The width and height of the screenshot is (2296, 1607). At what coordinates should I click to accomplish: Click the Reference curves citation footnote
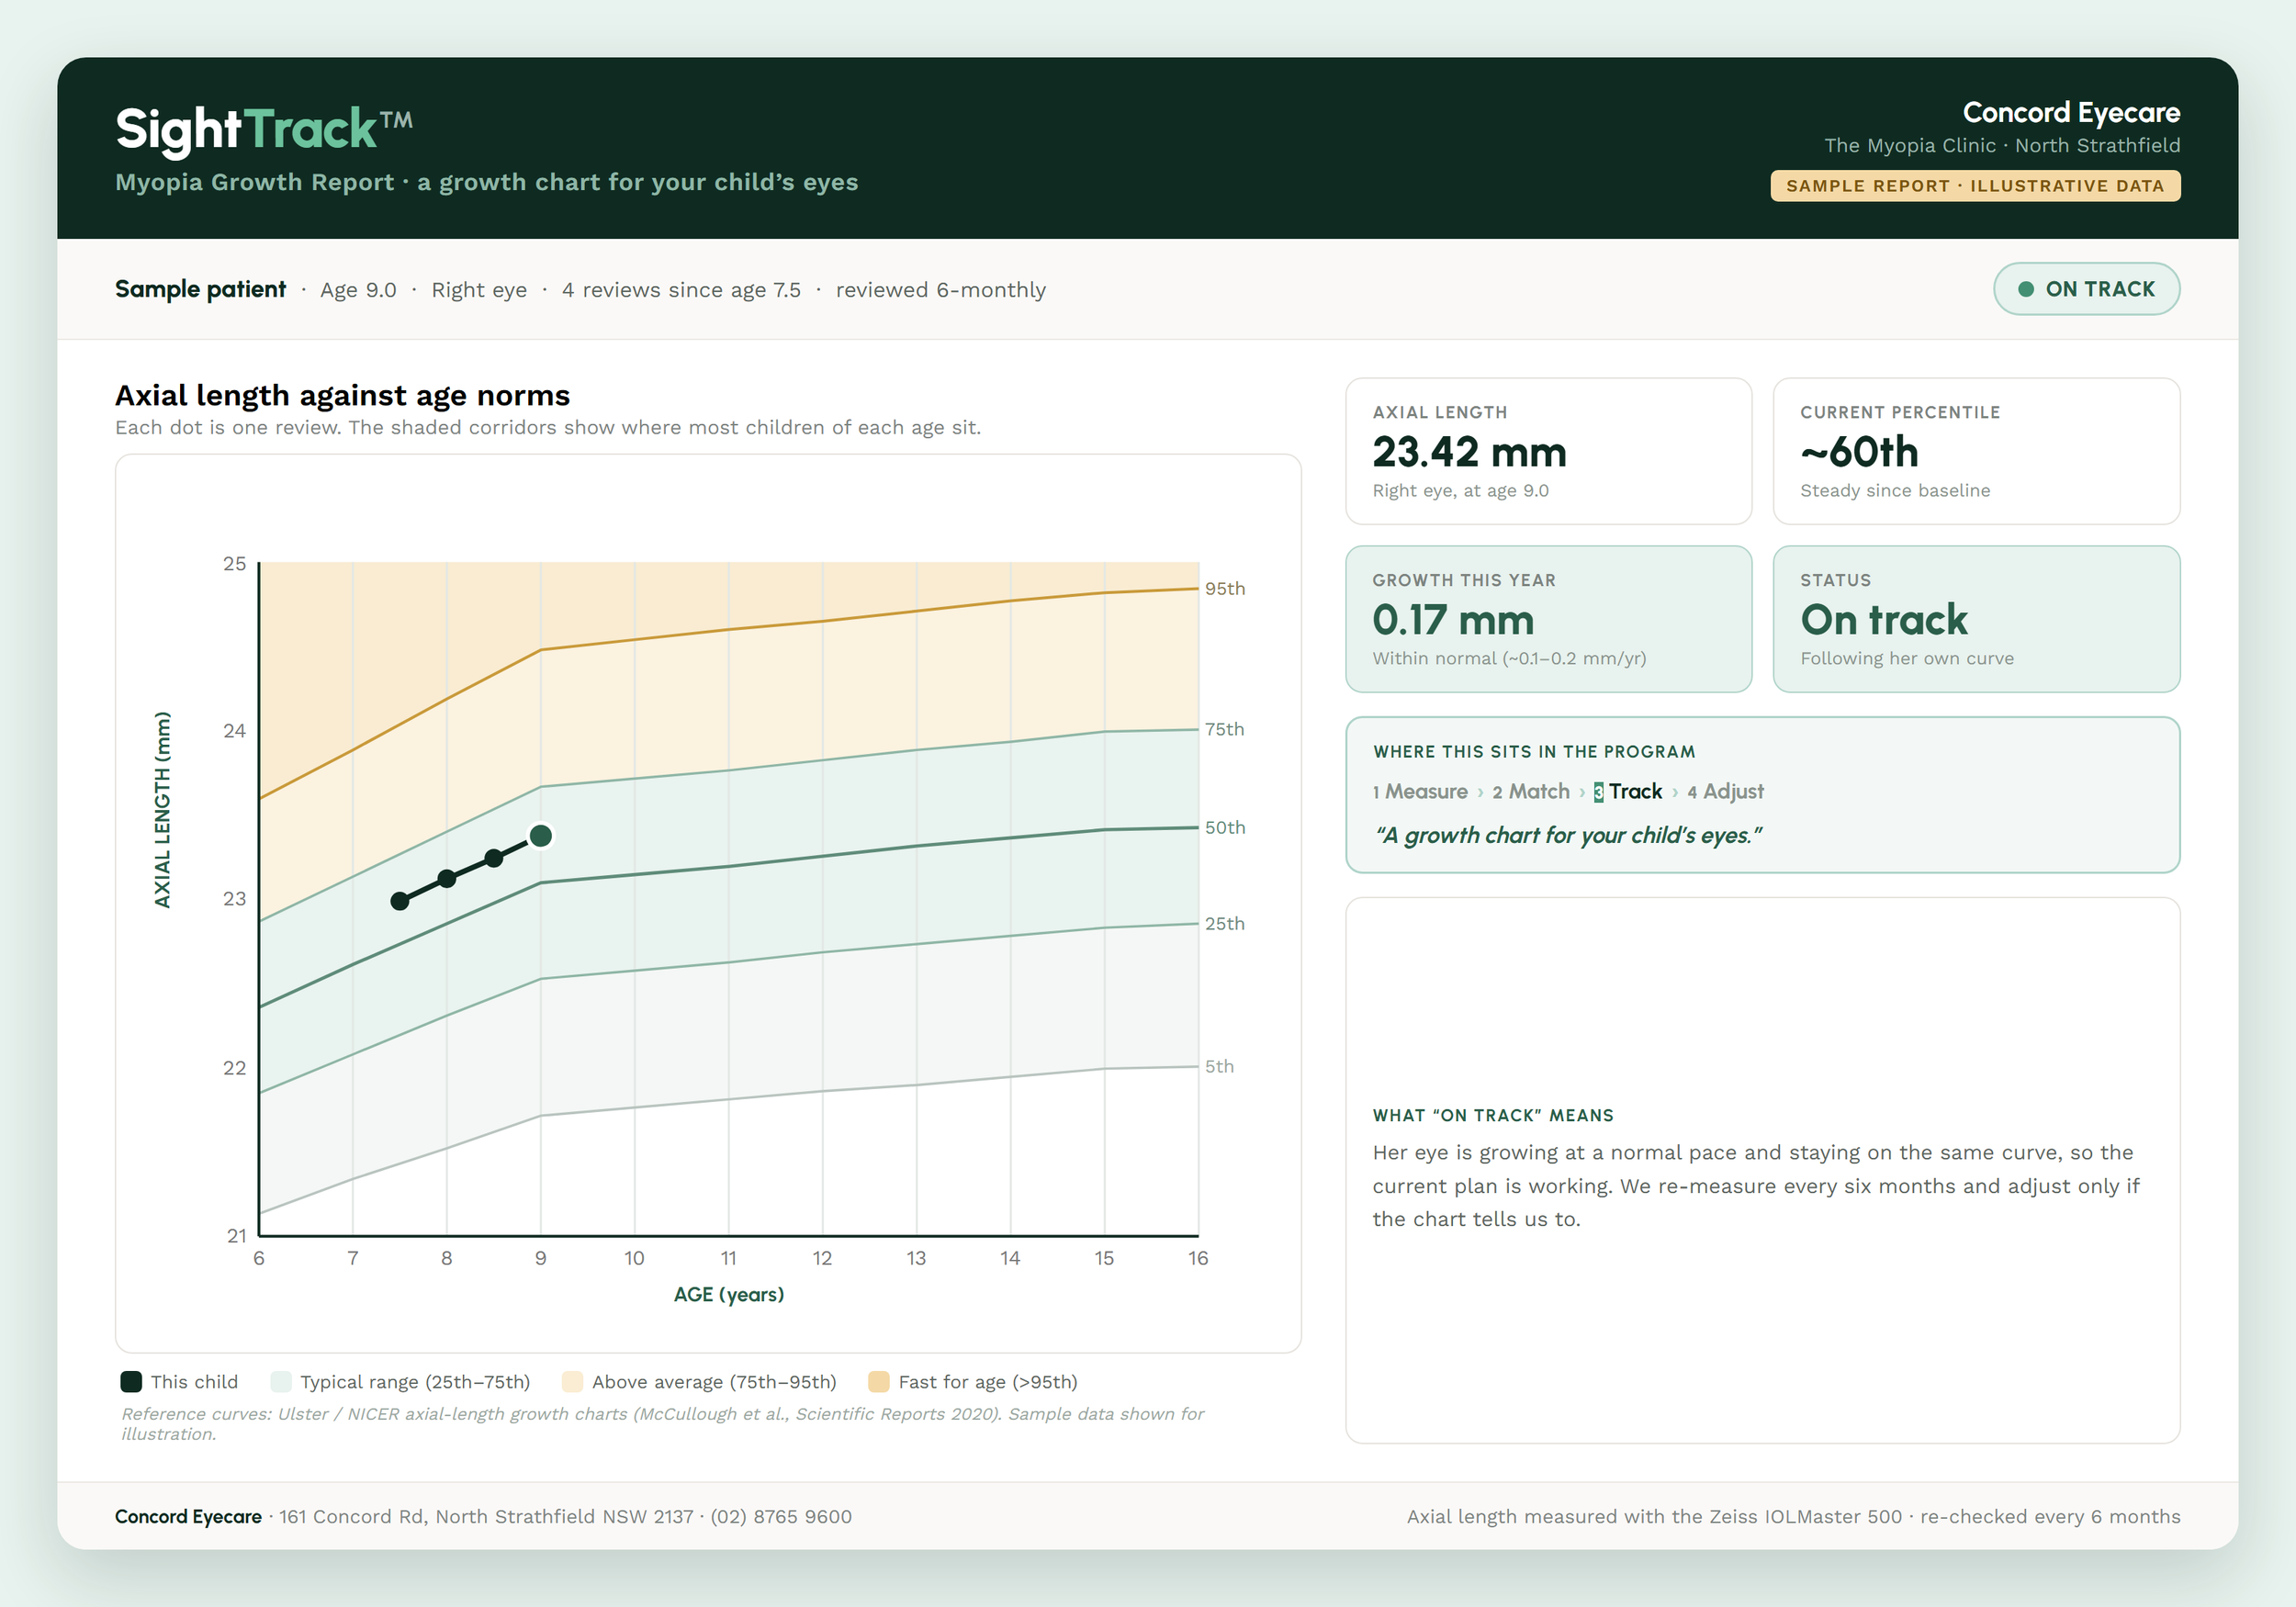[x=663, y=1423]
